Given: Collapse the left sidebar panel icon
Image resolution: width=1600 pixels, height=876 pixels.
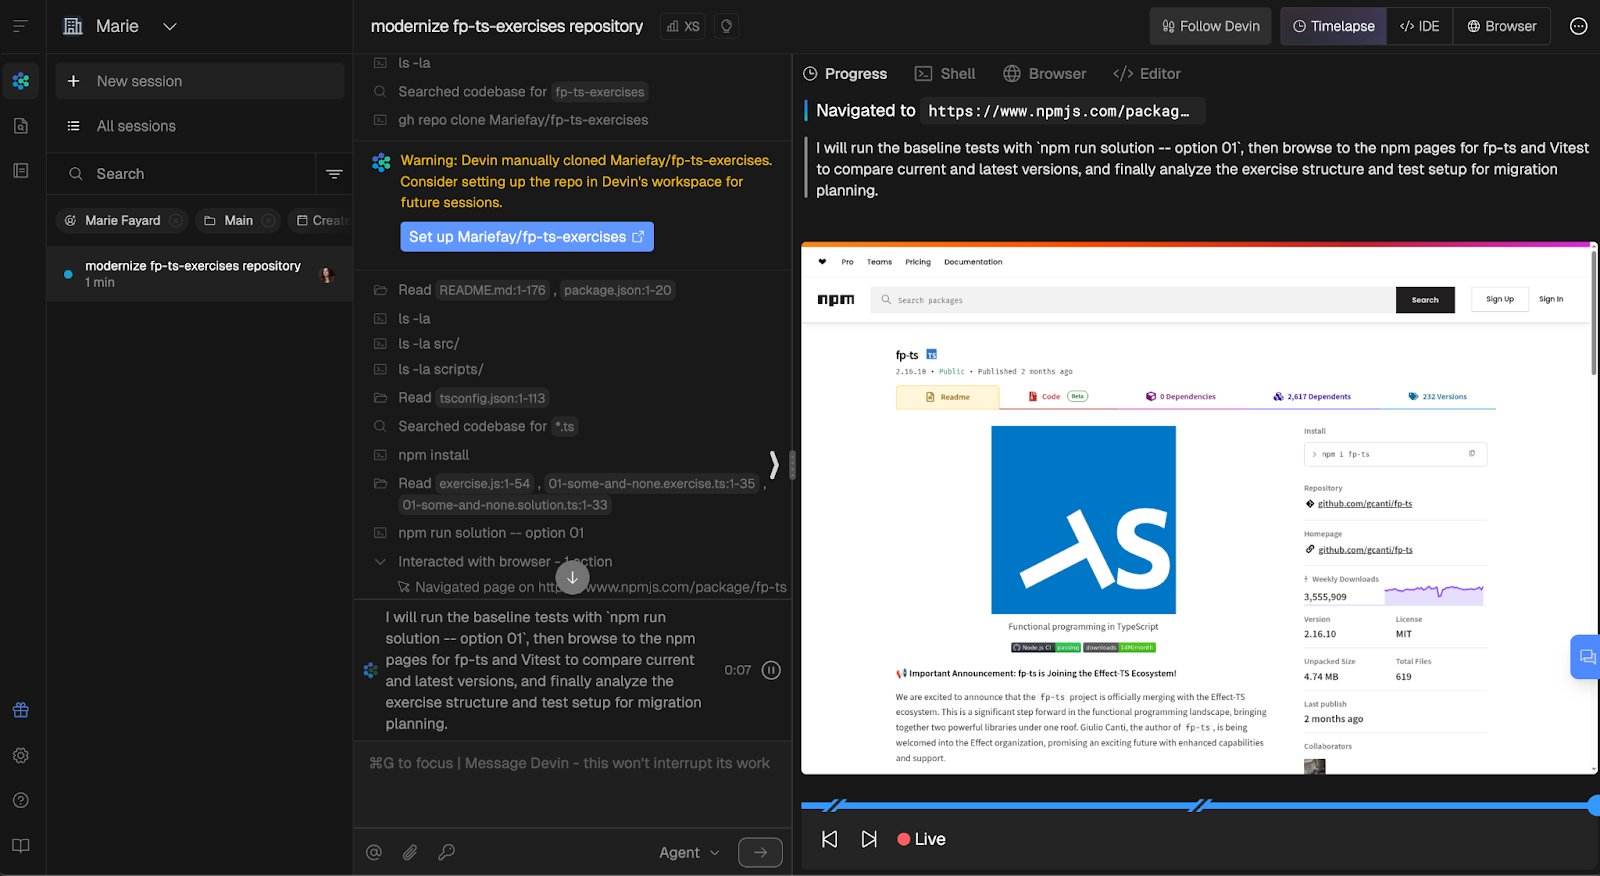Looking at the screenshot, I should 20,26.
